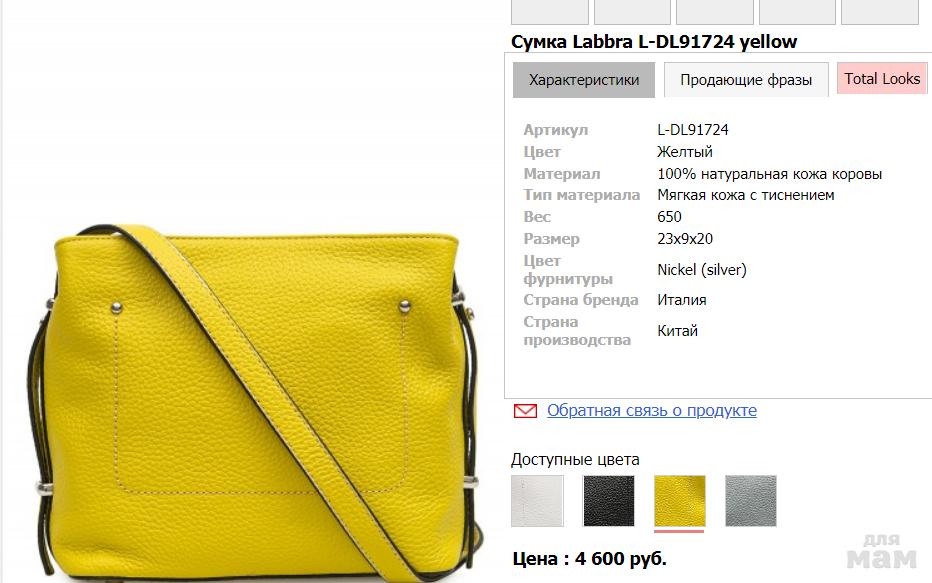The image size is (932, 583).
Task: Choose the yellow color swatch
Action: pos(679,501)
